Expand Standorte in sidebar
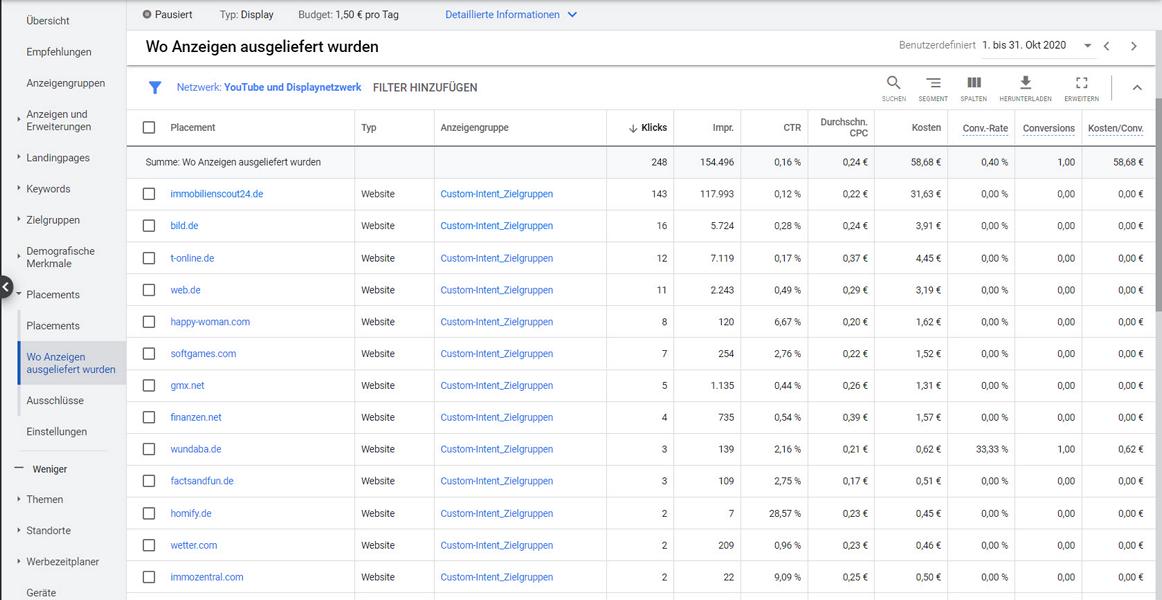The width and height of the screenshot is (1162, 600). pyautogui.click(x=19, y=530)
